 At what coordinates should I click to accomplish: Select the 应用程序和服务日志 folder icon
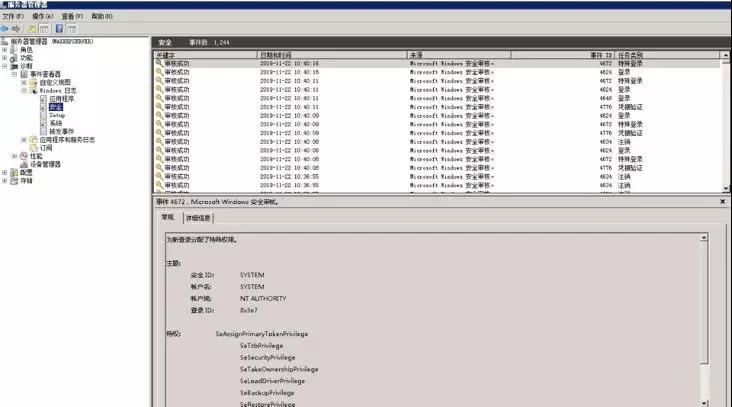click(x=34, y=140)
